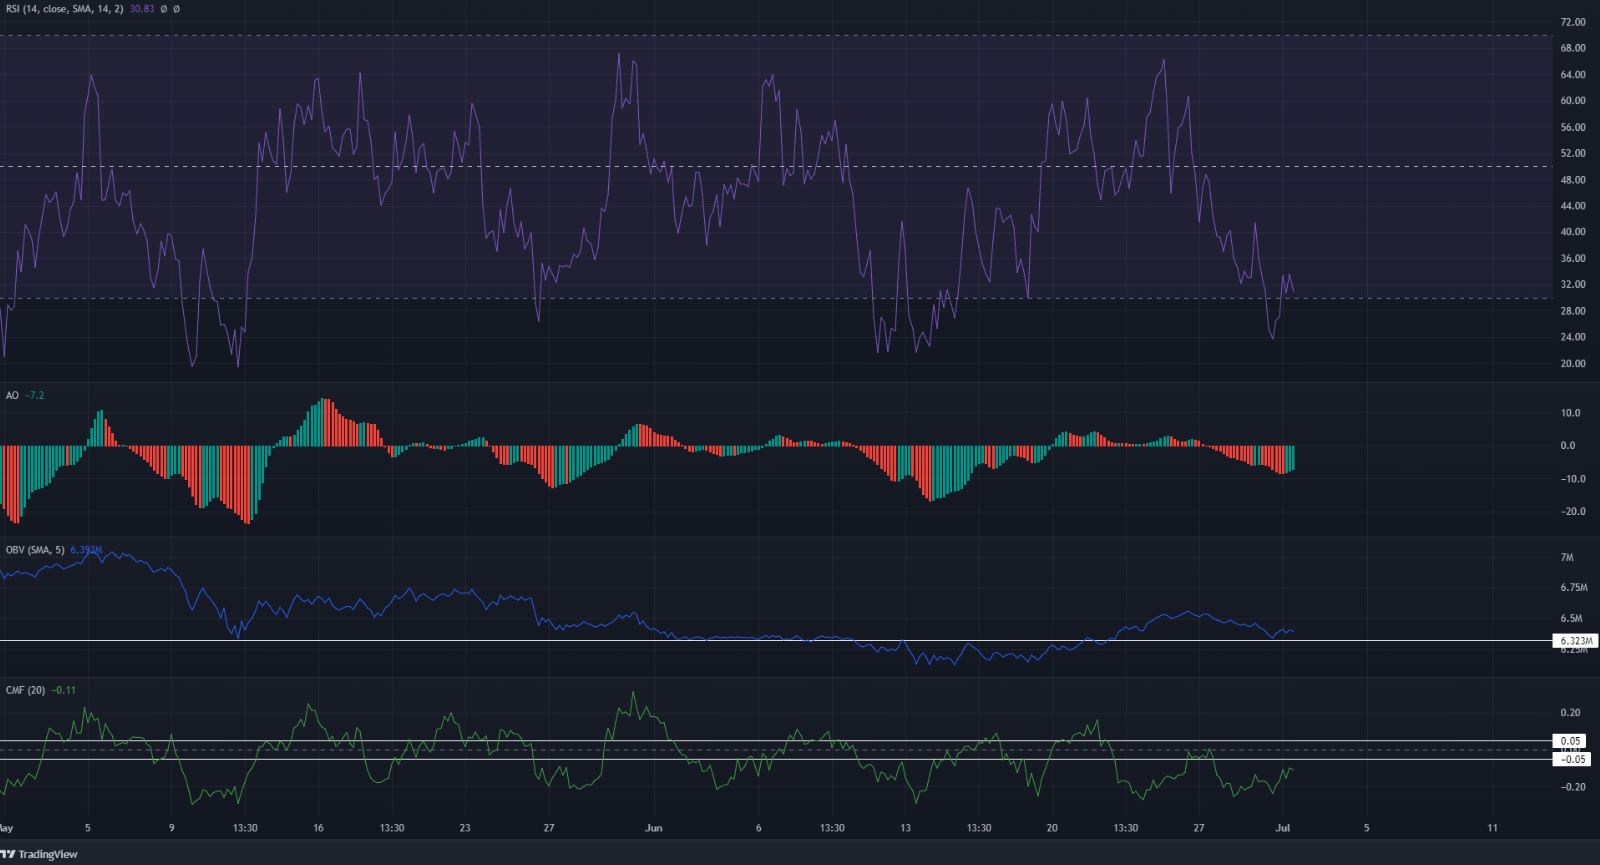Image resolution: width=1600 pixels, height=865 pixels.
Task: Click the 6.75M tick on OBV scale
Action: (x=1572, y=588)
